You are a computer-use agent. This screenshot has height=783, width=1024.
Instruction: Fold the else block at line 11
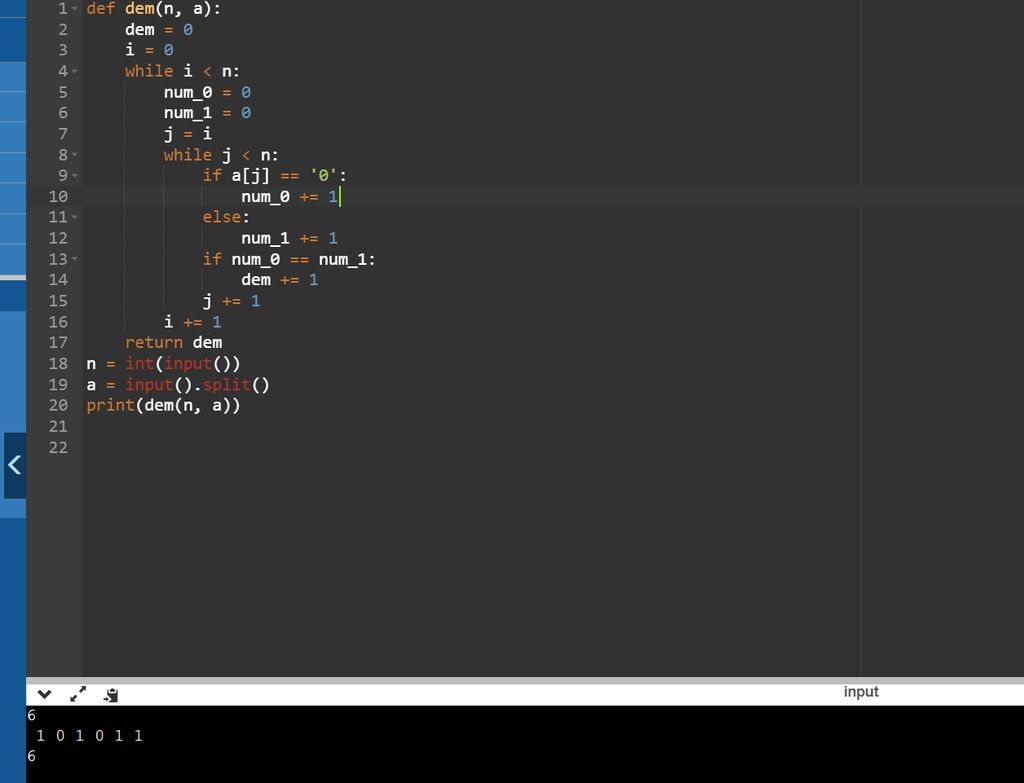pos(75,217)
